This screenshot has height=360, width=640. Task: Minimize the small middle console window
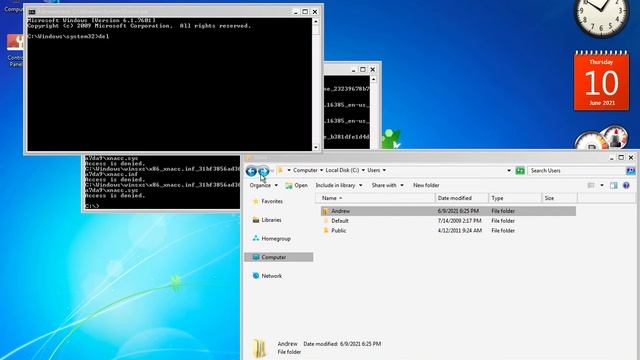(x=353, y=70)
